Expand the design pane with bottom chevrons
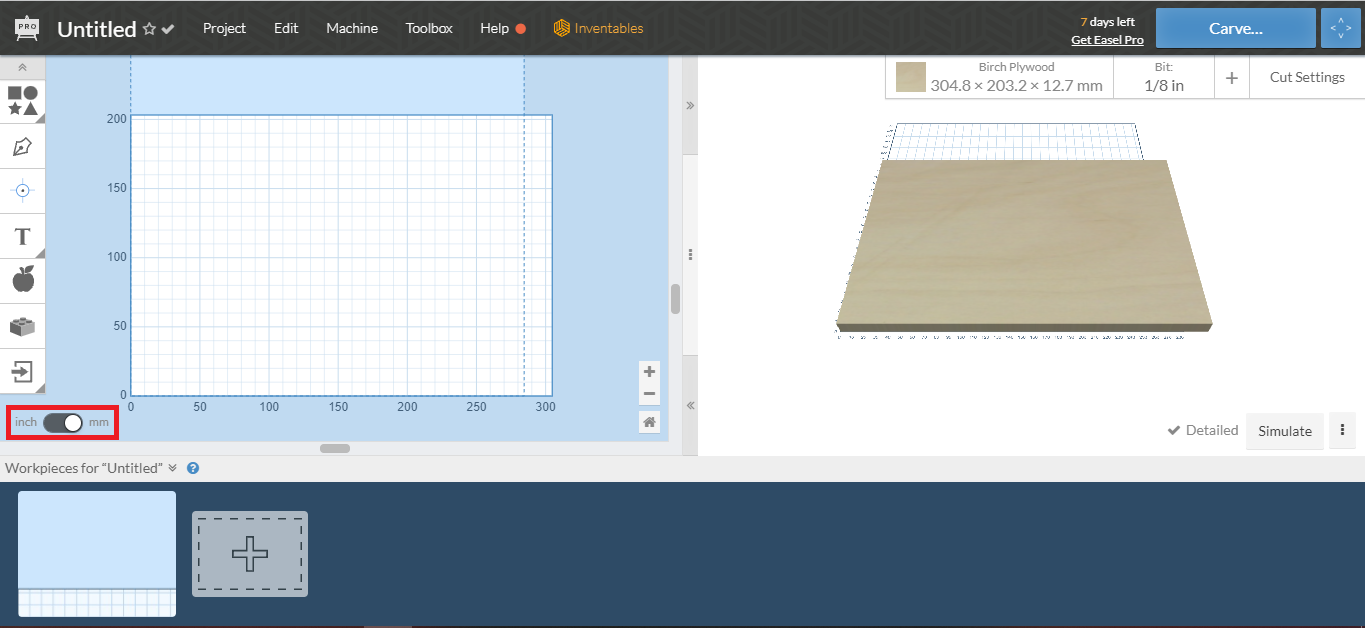The height and width of the screenshot is (628, 1365). point(690,405)
